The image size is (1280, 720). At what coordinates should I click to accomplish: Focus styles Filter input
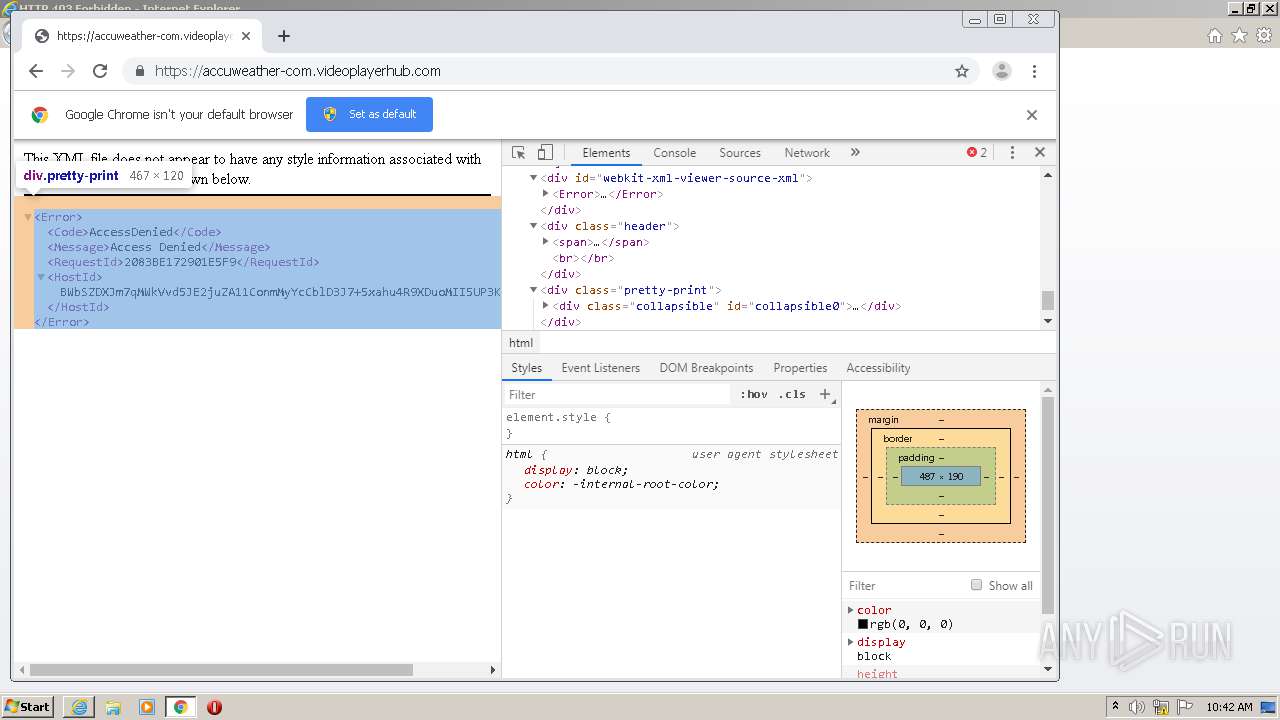coord(617,395)
